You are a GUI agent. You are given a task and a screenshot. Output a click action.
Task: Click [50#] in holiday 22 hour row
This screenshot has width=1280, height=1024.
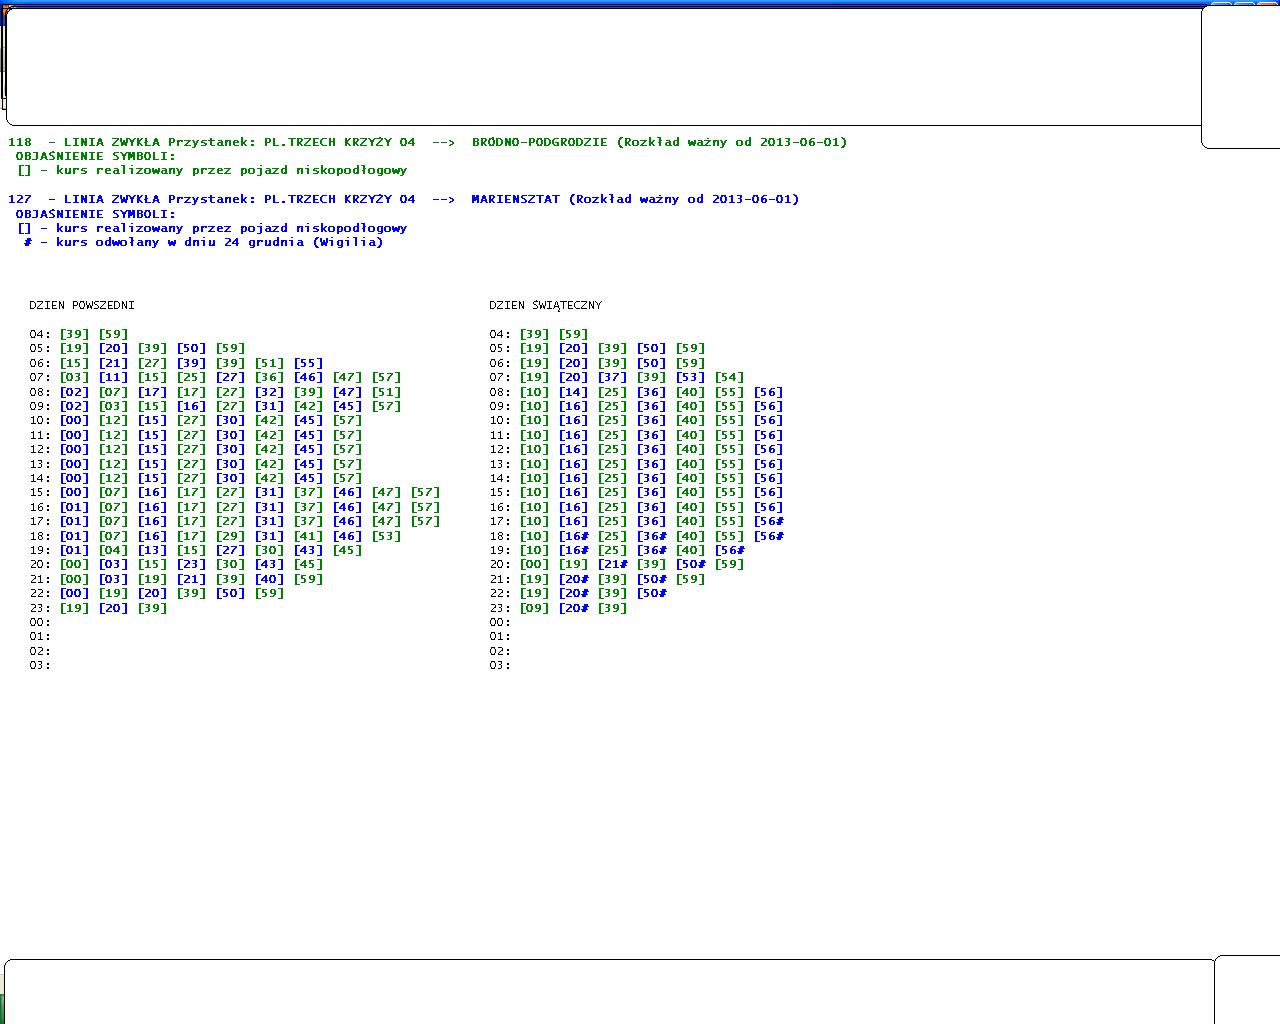click(x=652, y=593)
